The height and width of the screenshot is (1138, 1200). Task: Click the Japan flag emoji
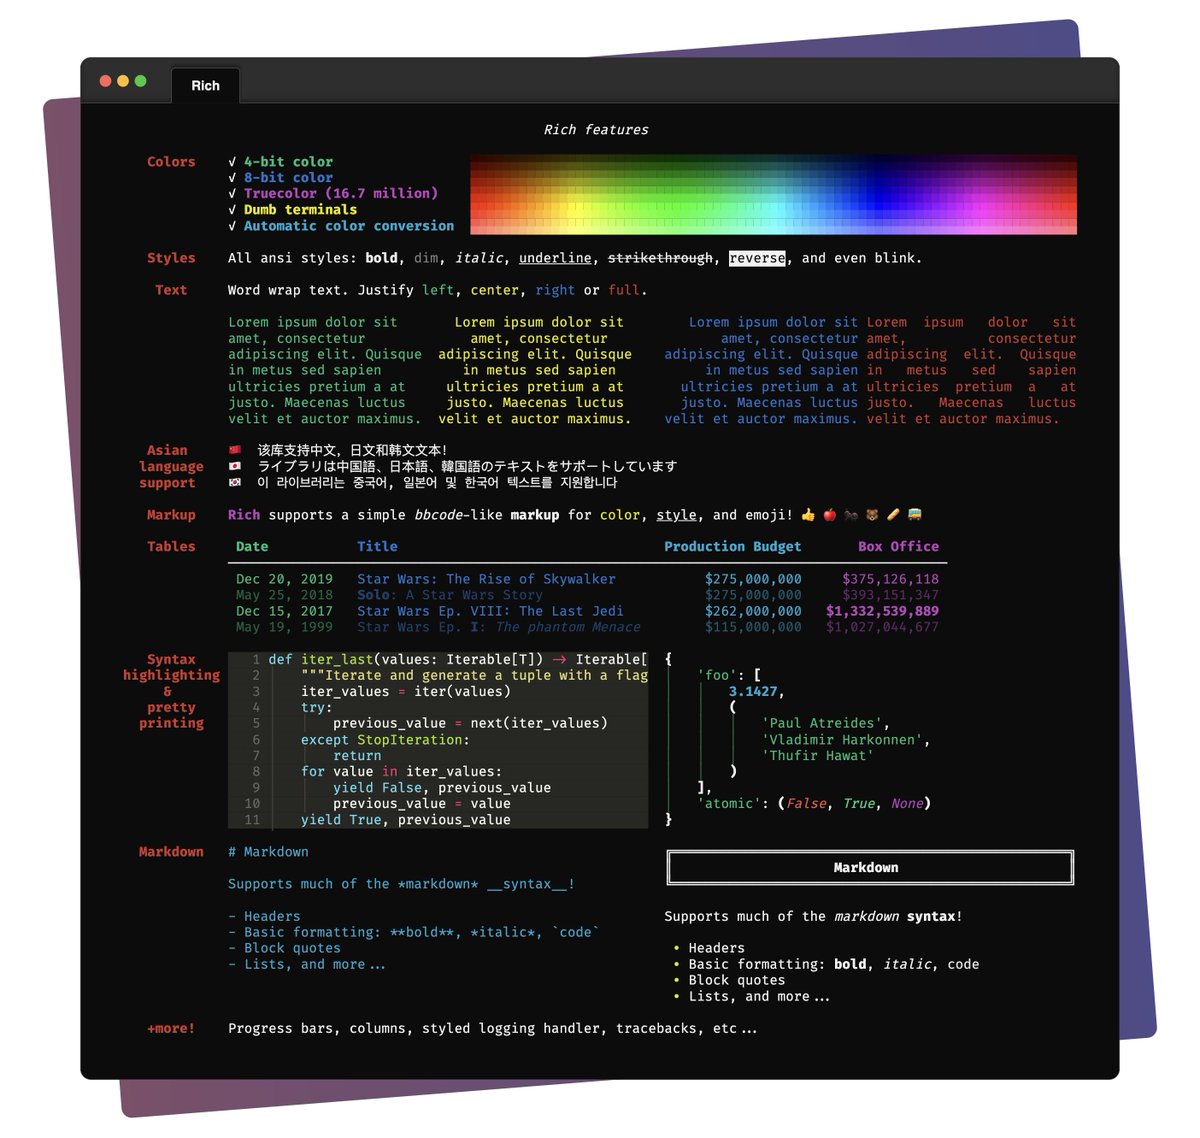235,467
